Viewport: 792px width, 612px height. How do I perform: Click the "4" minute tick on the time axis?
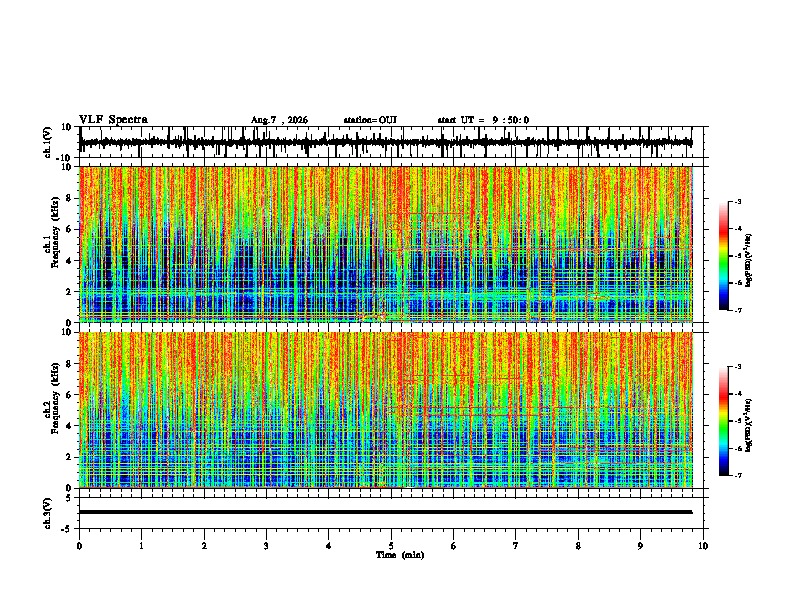tap(329, 546)
